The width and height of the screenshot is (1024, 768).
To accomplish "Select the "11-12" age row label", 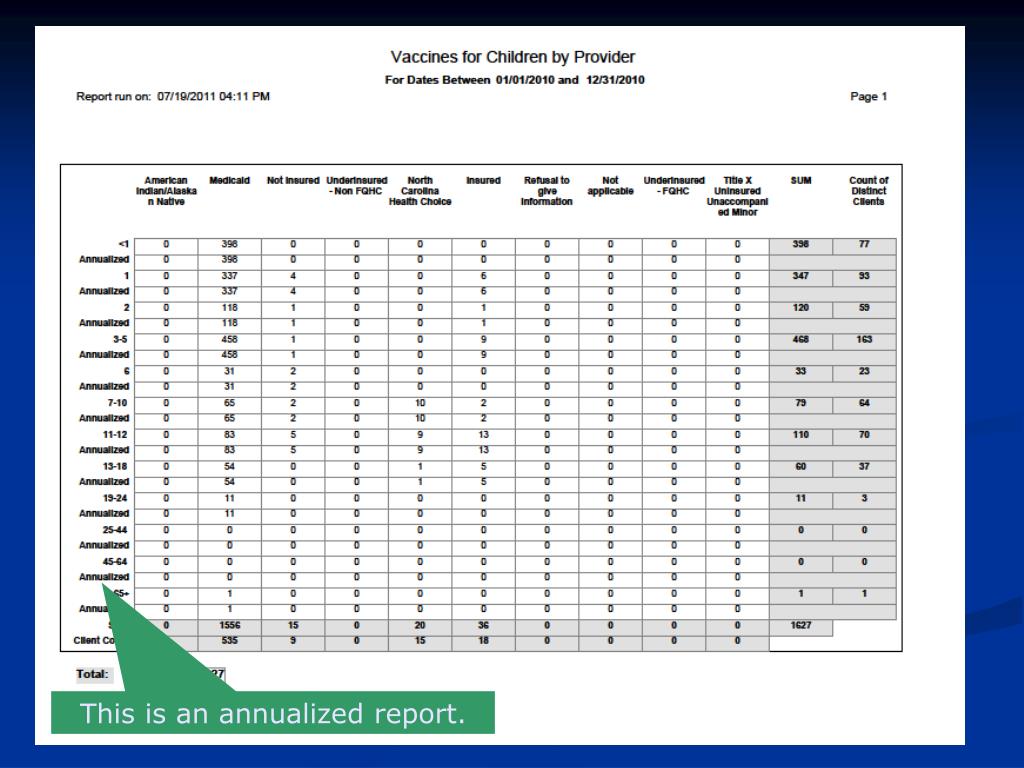I will point(115,434).
